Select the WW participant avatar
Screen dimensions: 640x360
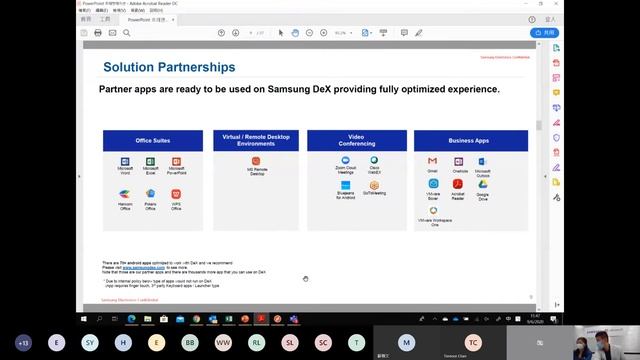(x=223, y=343)
